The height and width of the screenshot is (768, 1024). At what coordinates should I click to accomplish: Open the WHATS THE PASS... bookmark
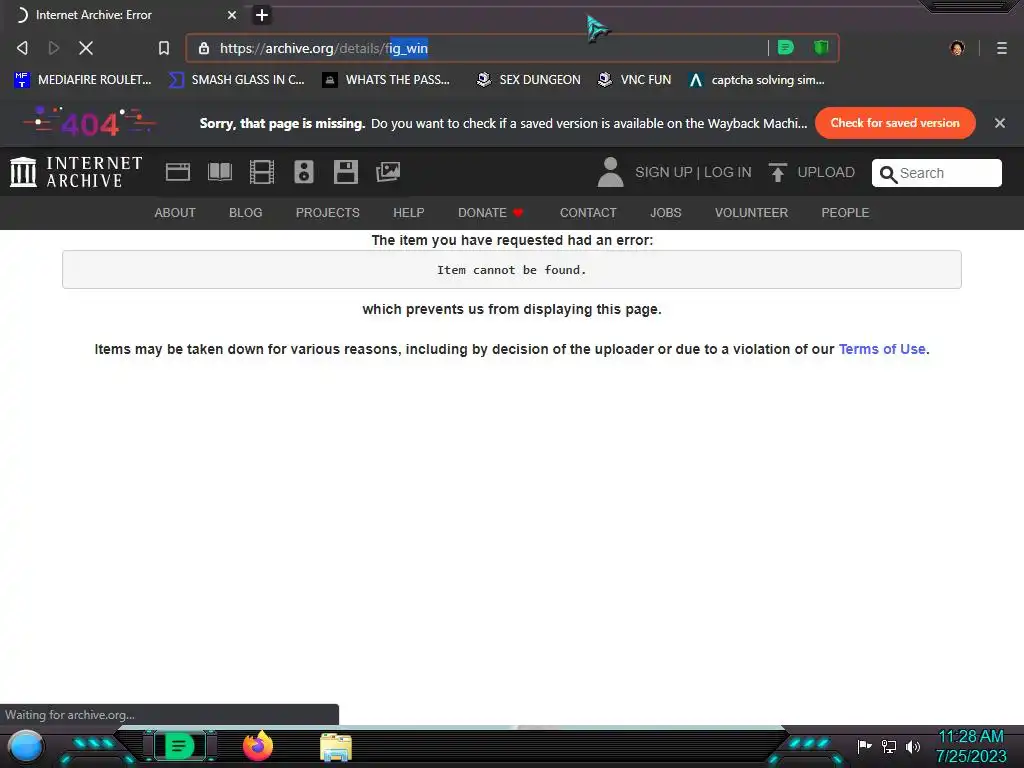point(386,80)
